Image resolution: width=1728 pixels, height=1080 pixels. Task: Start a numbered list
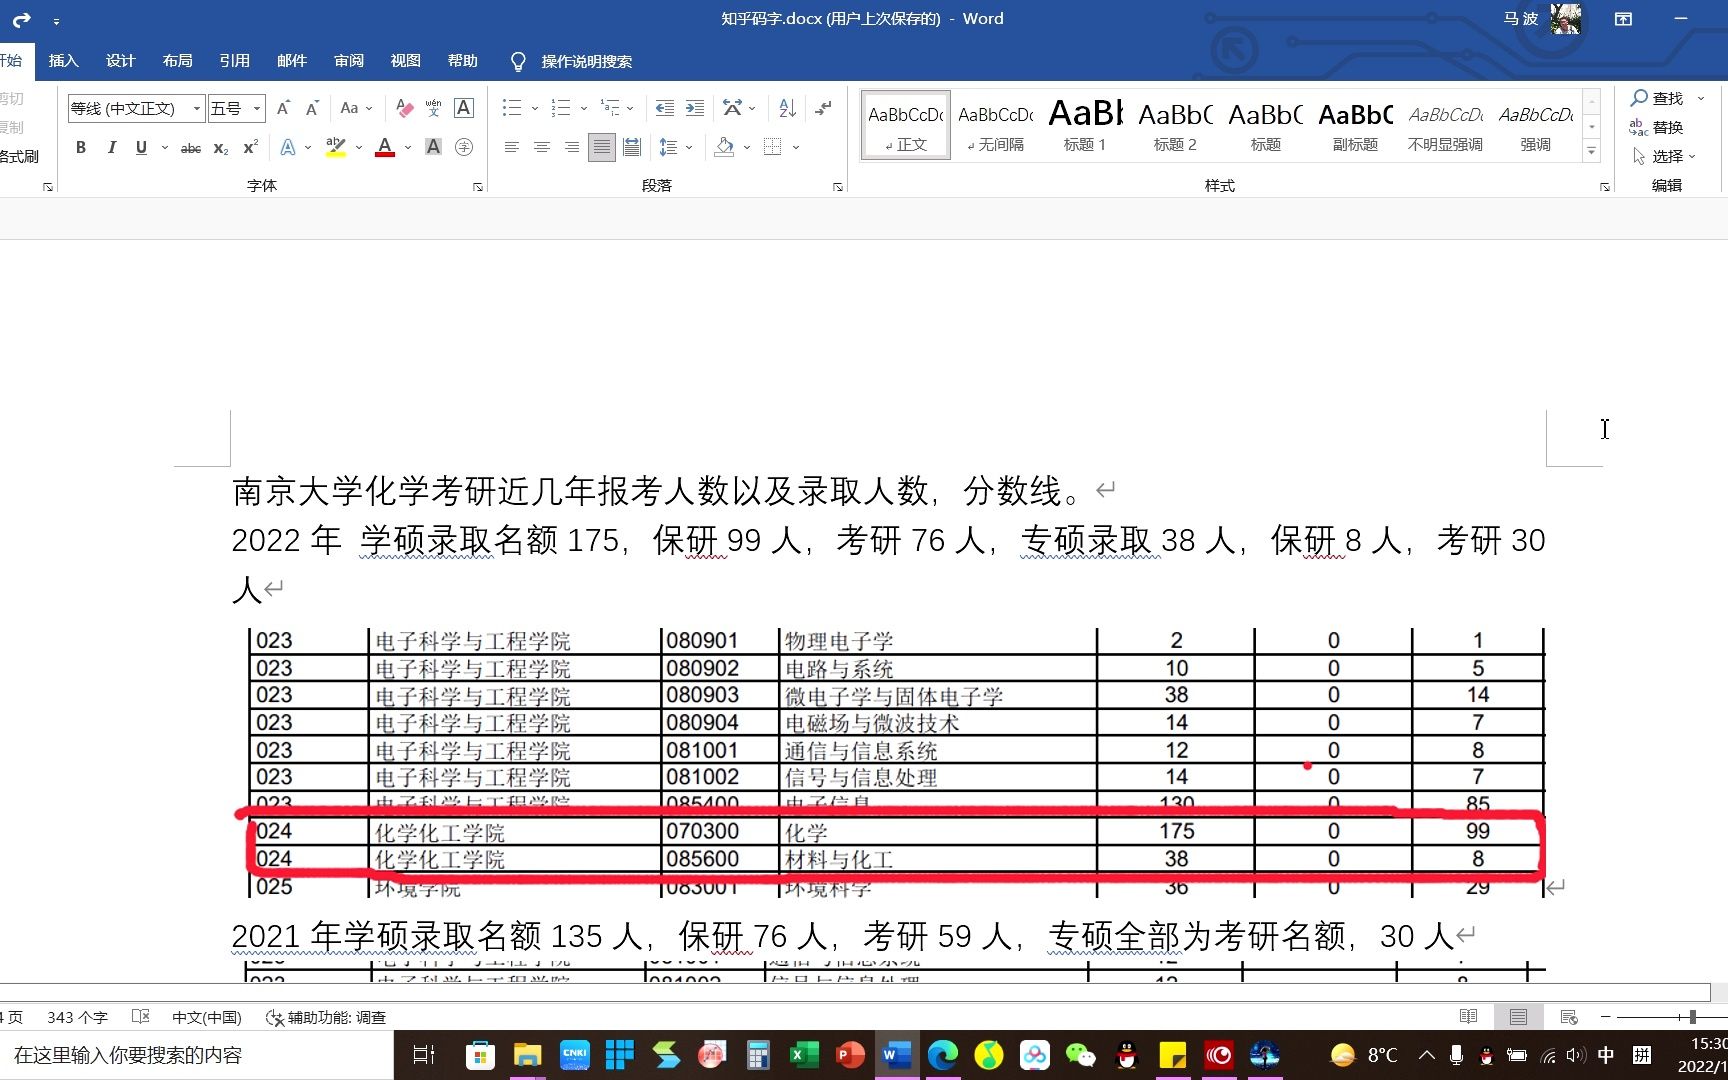click(x=561, y=108)
